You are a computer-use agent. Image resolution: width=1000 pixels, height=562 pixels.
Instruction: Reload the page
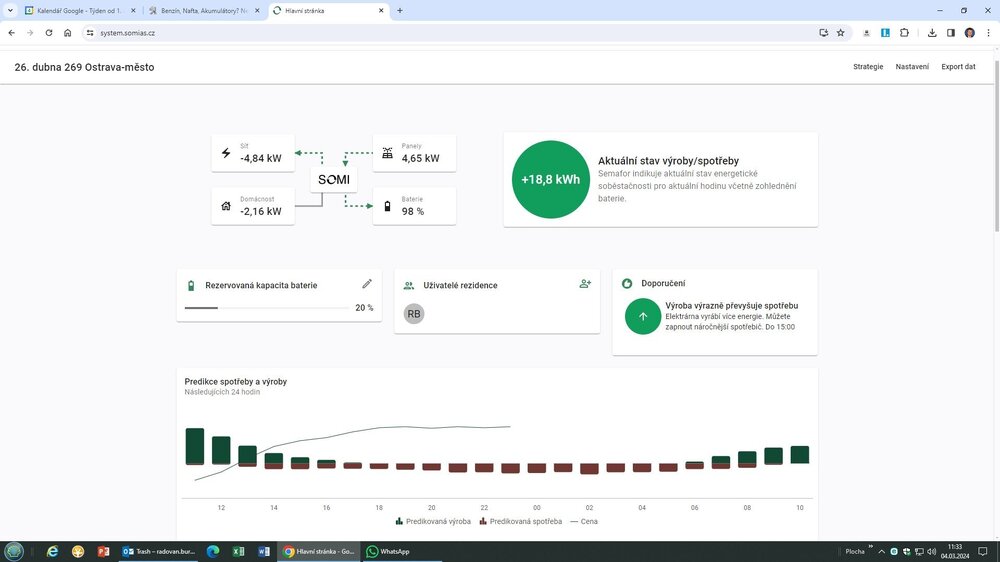[x=48, y=33]
